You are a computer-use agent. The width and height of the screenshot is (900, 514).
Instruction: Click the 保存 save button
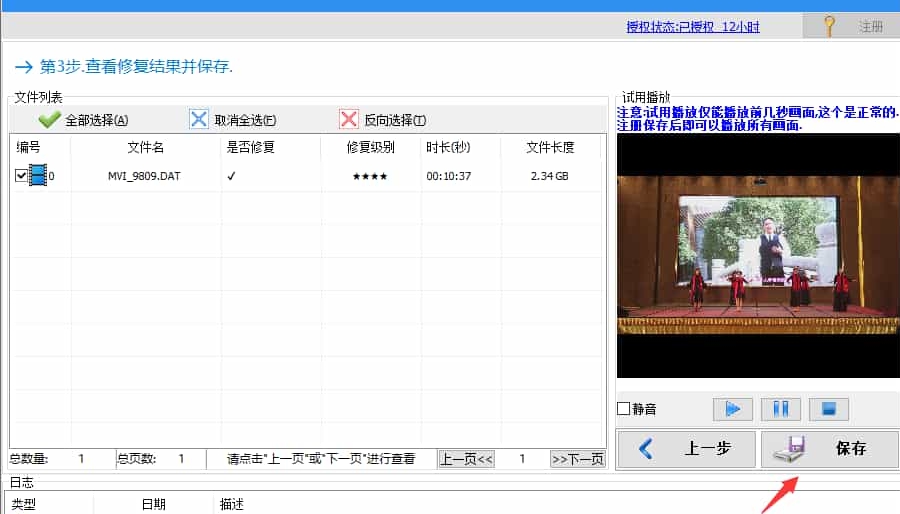[x=830, y=448]
